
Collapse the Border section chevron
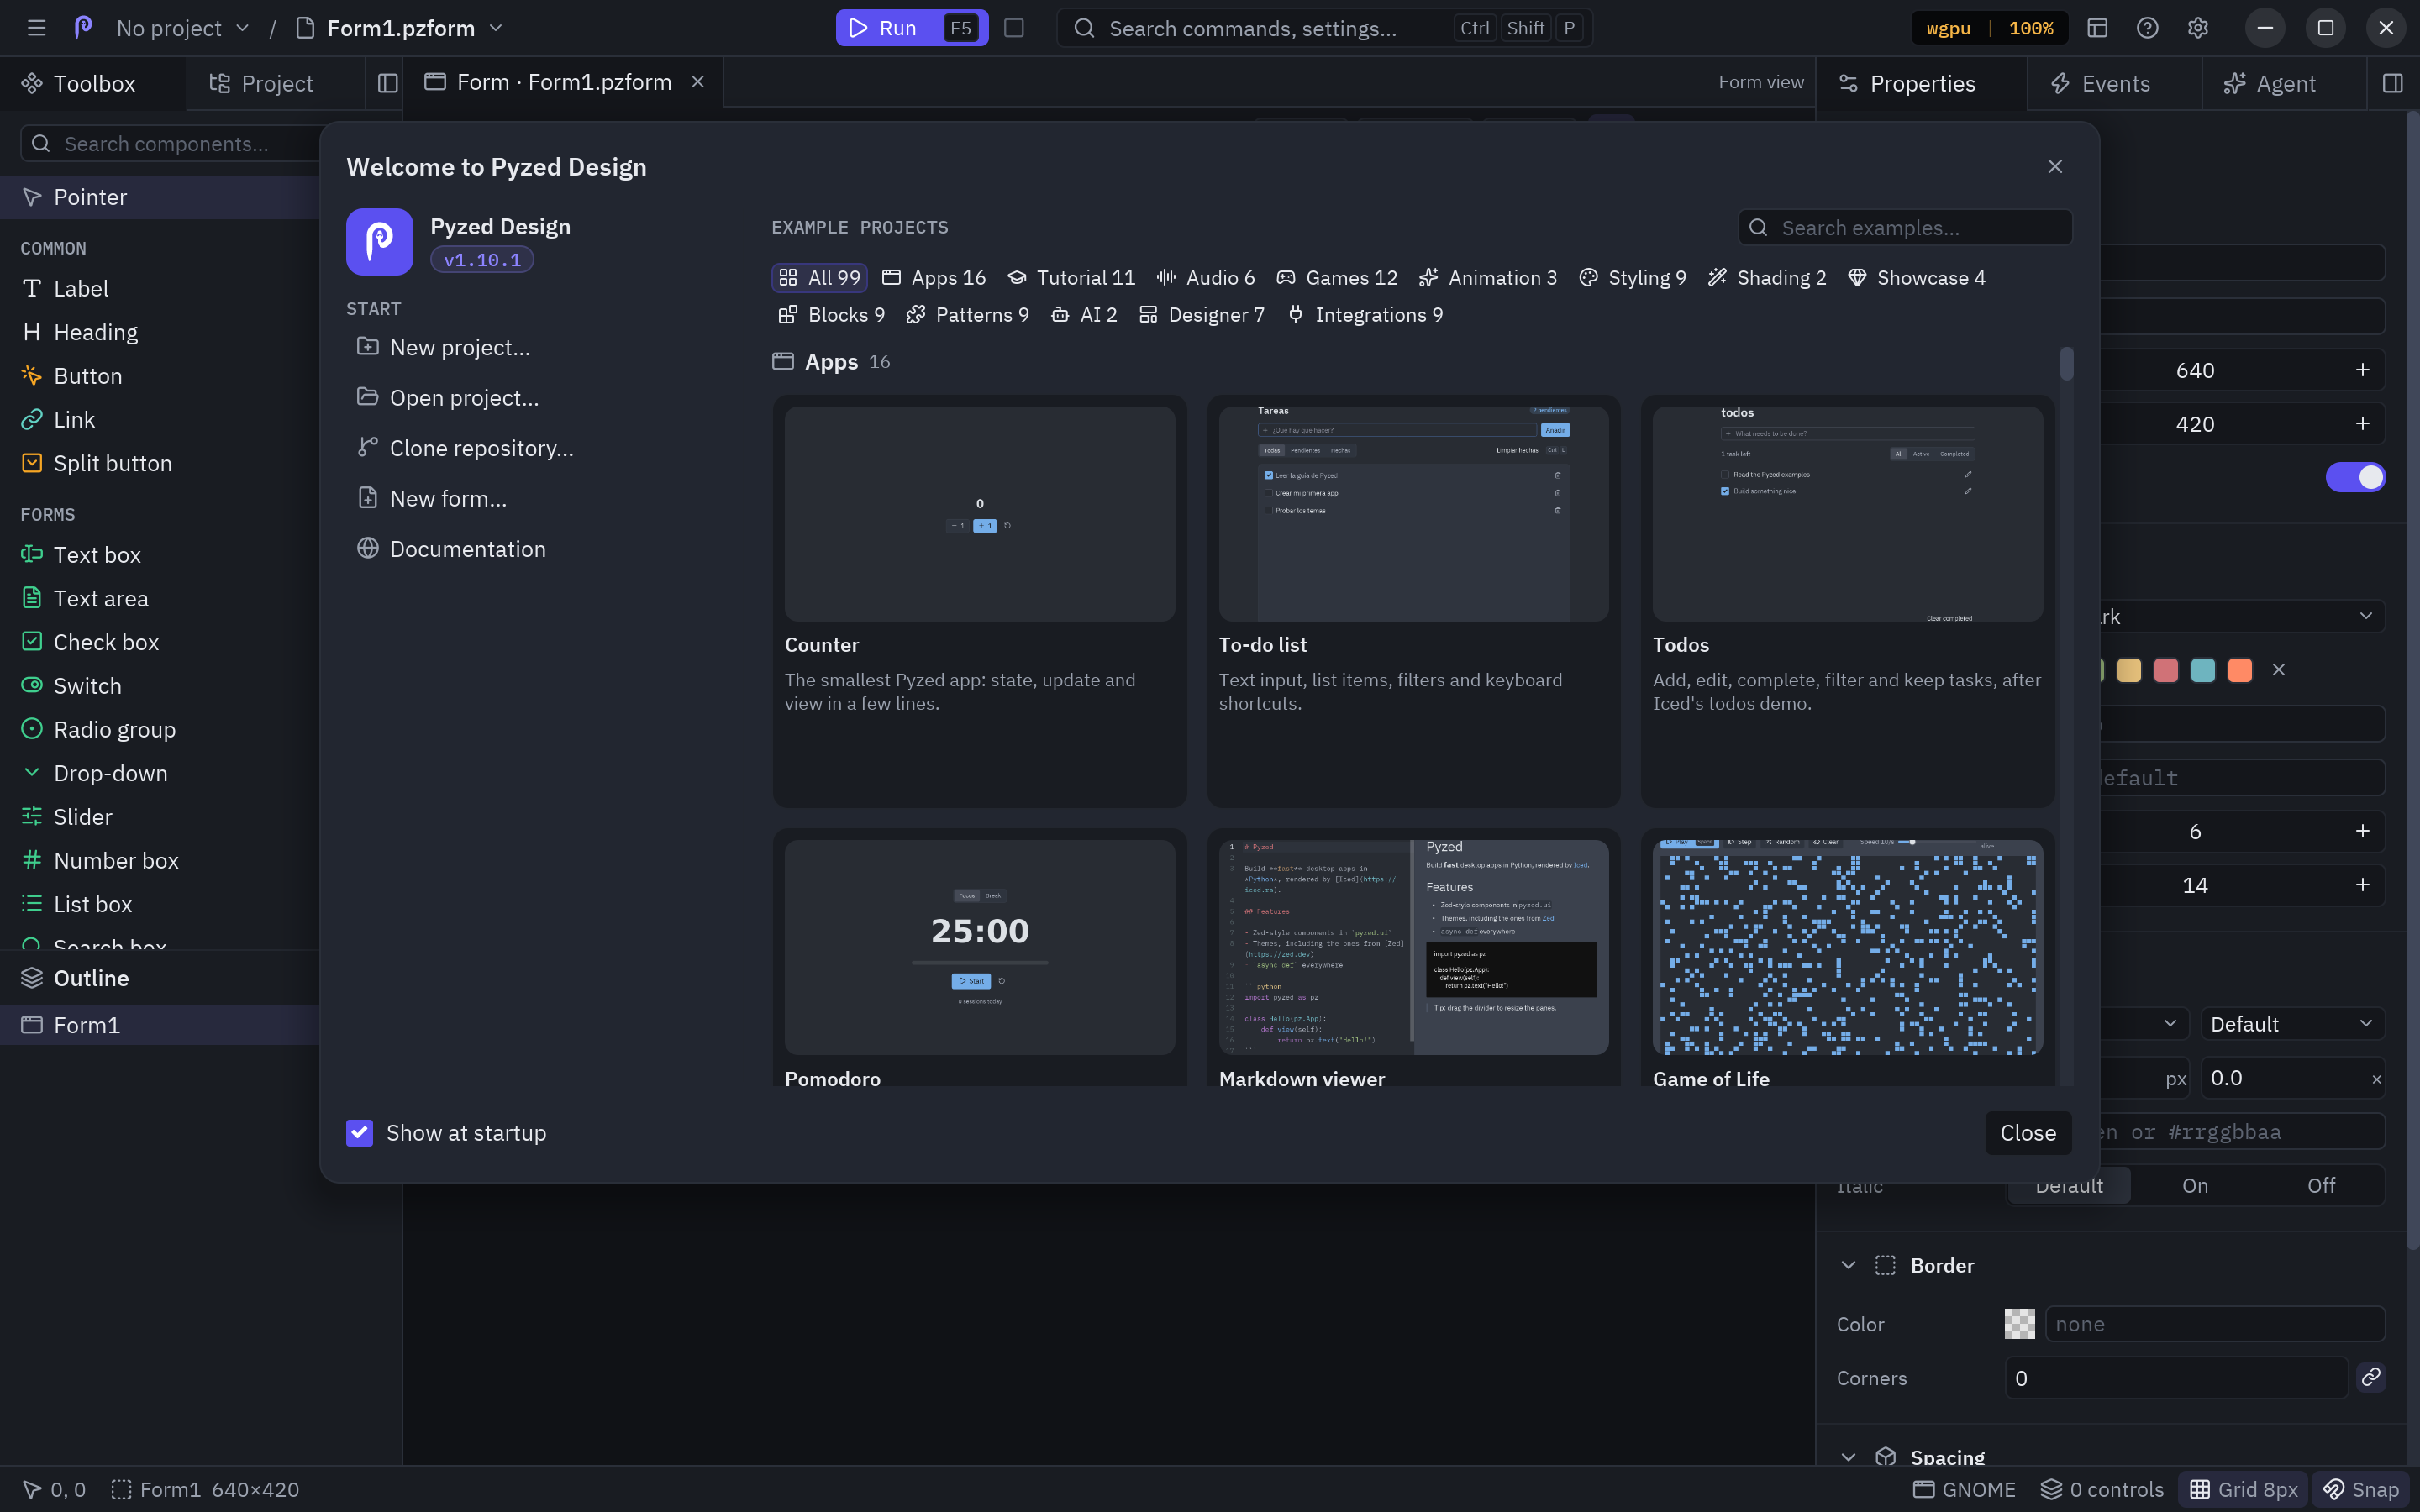pyautogui.click(x=1848, y=1265)
